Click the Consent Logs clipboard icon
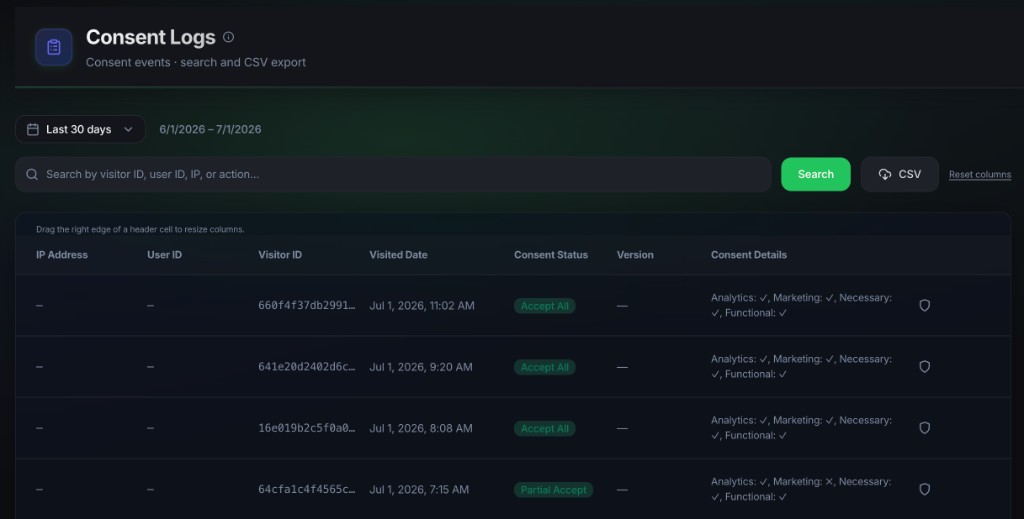The width and height of the screenshot is (1024, 519). click(54, 47)
